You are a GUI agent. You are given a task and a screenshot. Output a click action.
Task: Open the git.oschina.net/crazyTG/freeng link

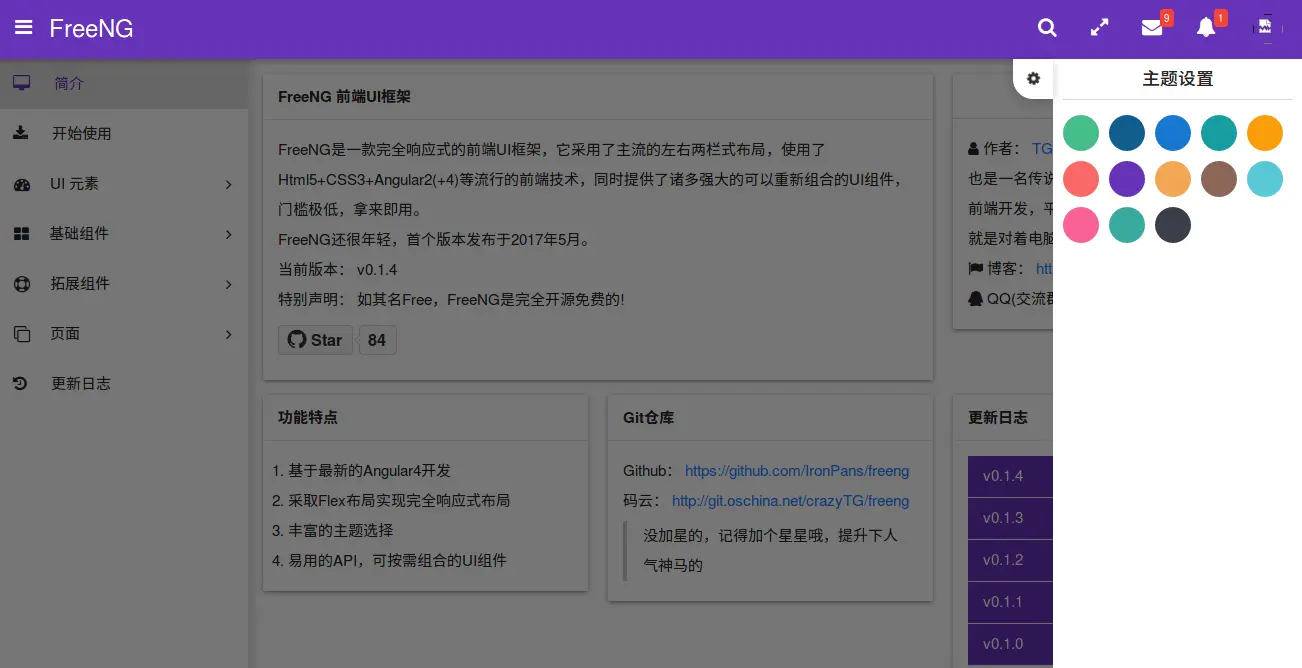pos(790,501)
